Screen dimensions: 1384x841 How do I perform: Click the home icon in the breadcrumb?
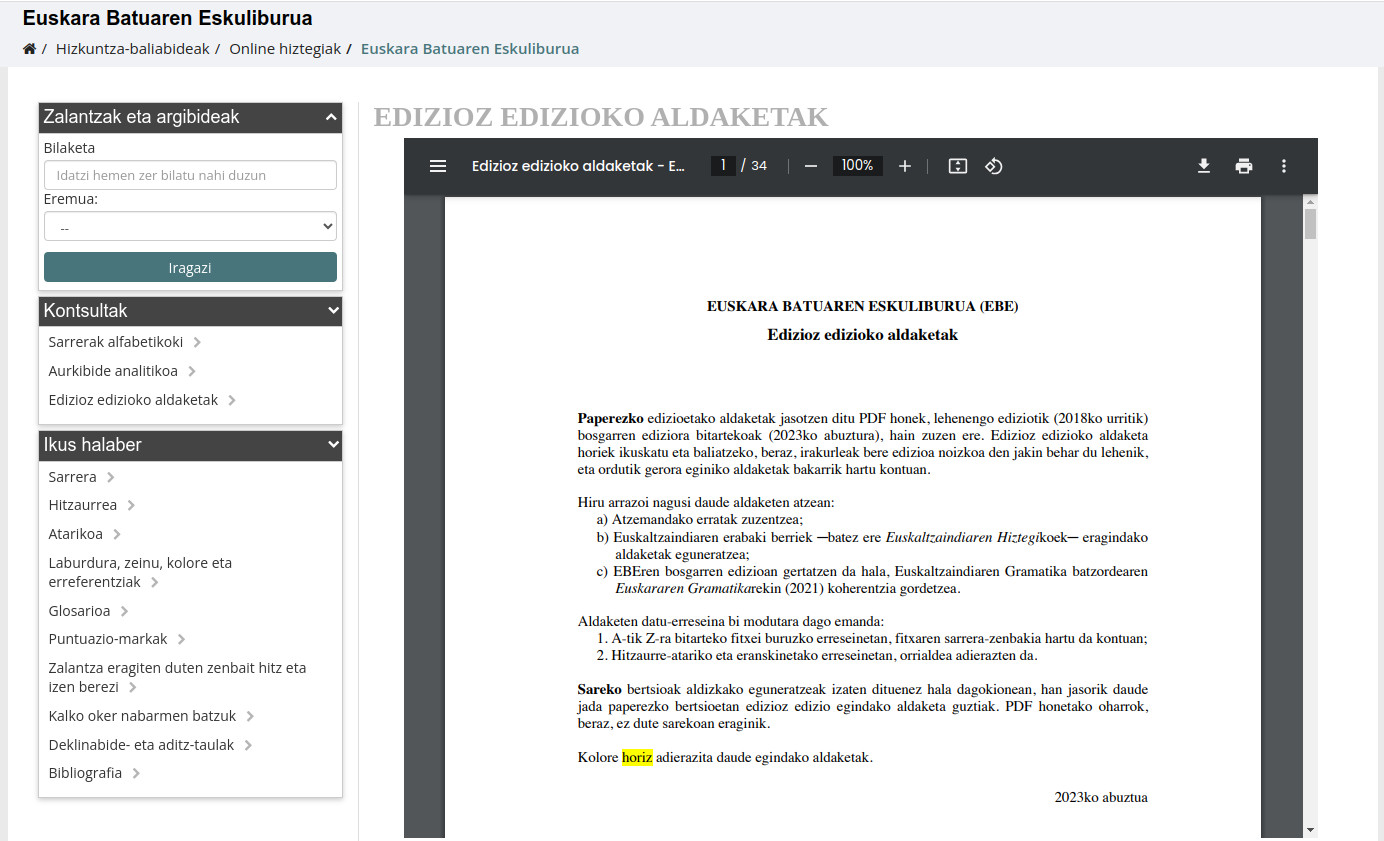30,49
